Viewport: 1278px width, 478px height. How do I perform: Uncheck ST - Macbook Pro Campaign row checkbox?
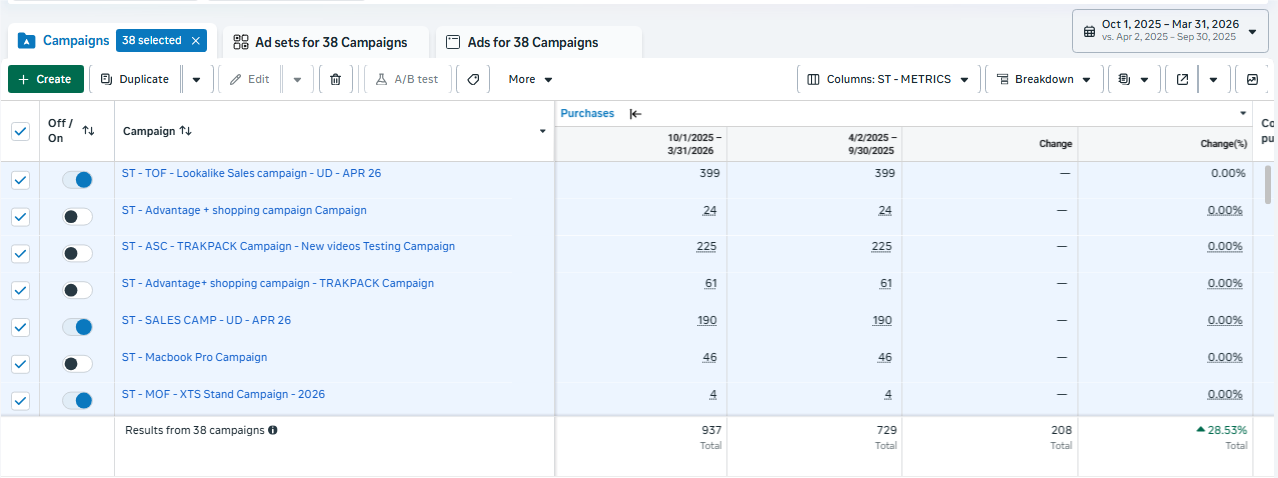[20, 364]
